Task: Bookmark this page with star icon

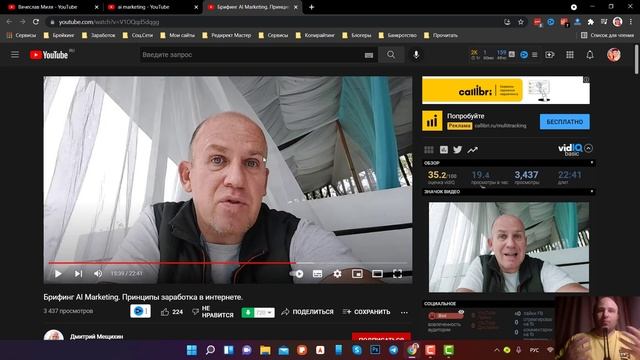Action: [x=521, y=22]
